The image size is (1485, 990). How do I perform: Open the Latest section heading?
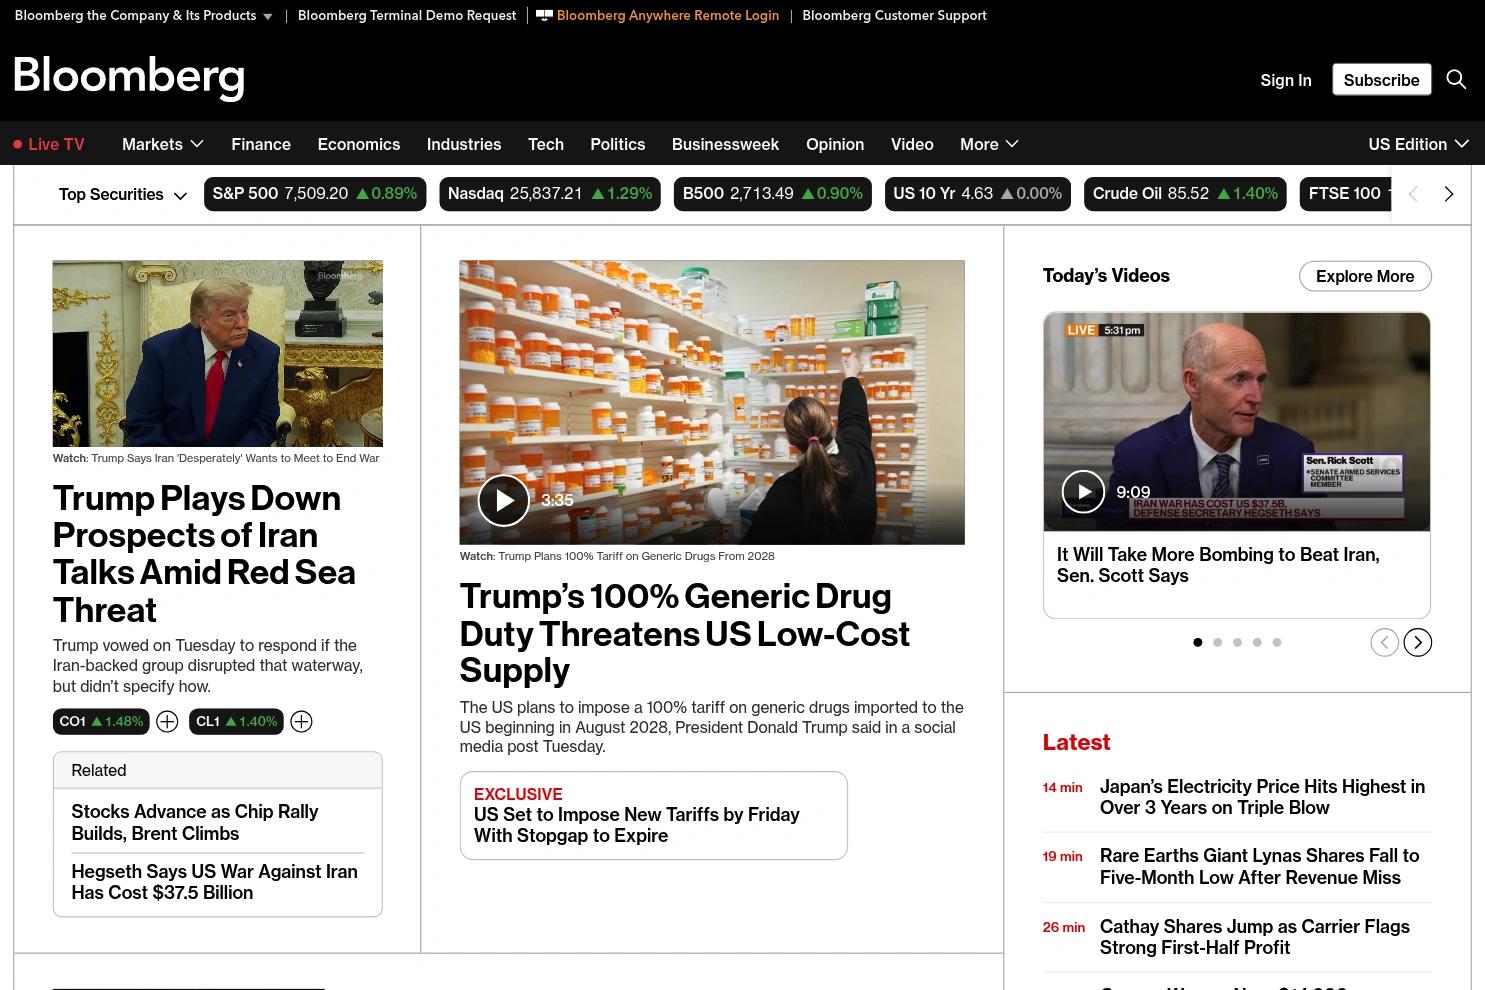[1076, 742]
